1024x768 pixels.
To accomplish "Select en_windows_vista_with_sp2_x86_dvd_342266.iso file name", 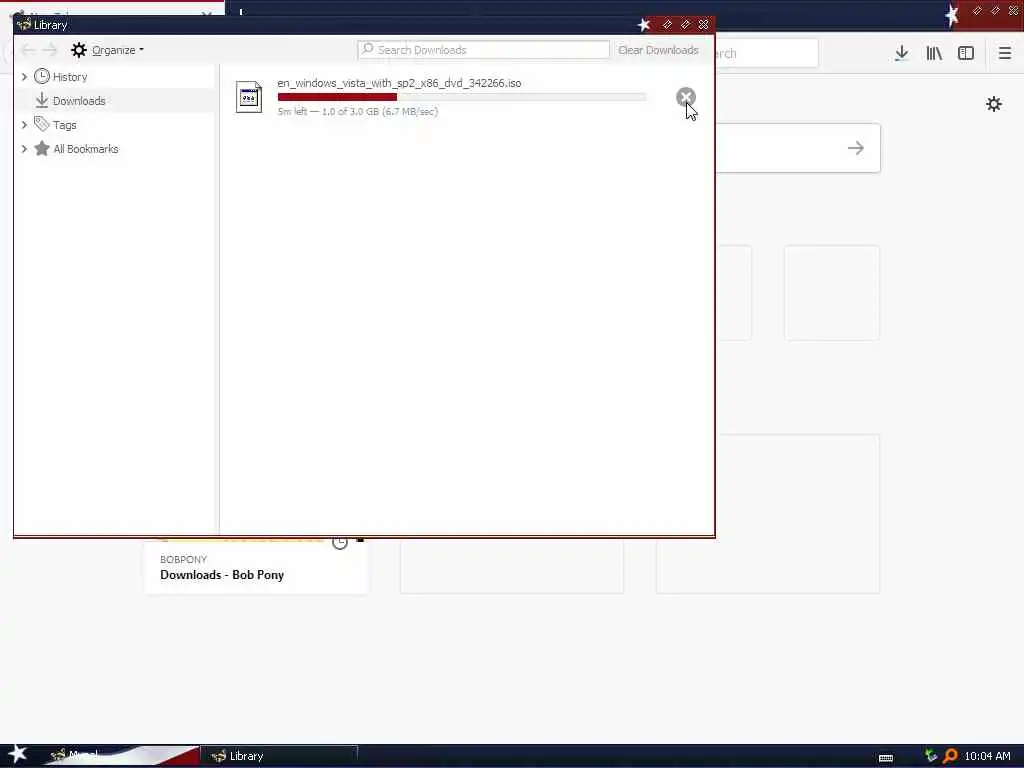I will pos(399,83).
